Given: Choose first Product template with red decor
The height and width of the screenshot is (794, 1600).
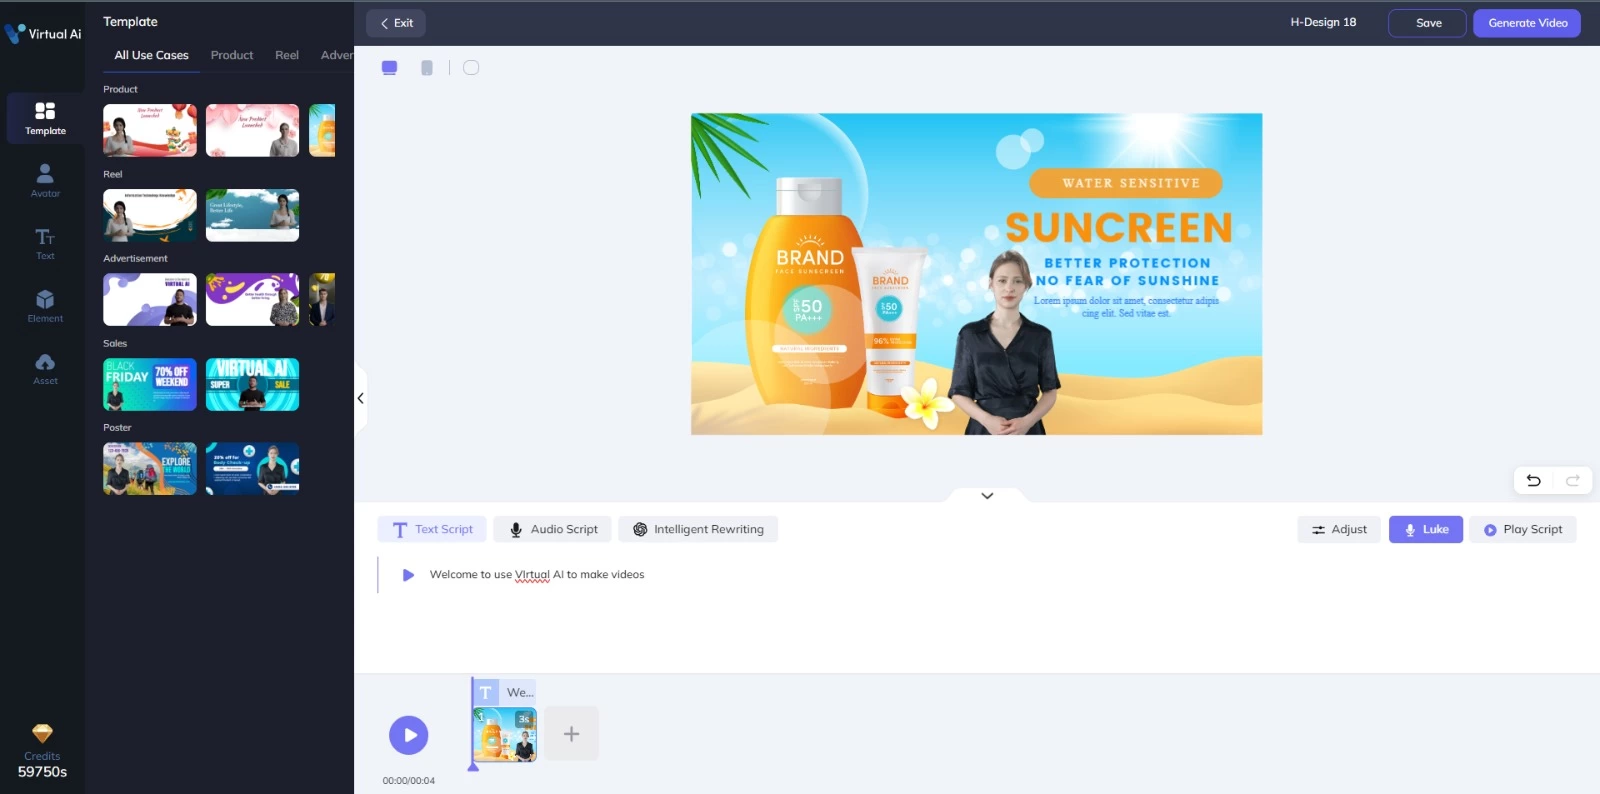Looking at the screenshot, I should [x=150, y=130].
